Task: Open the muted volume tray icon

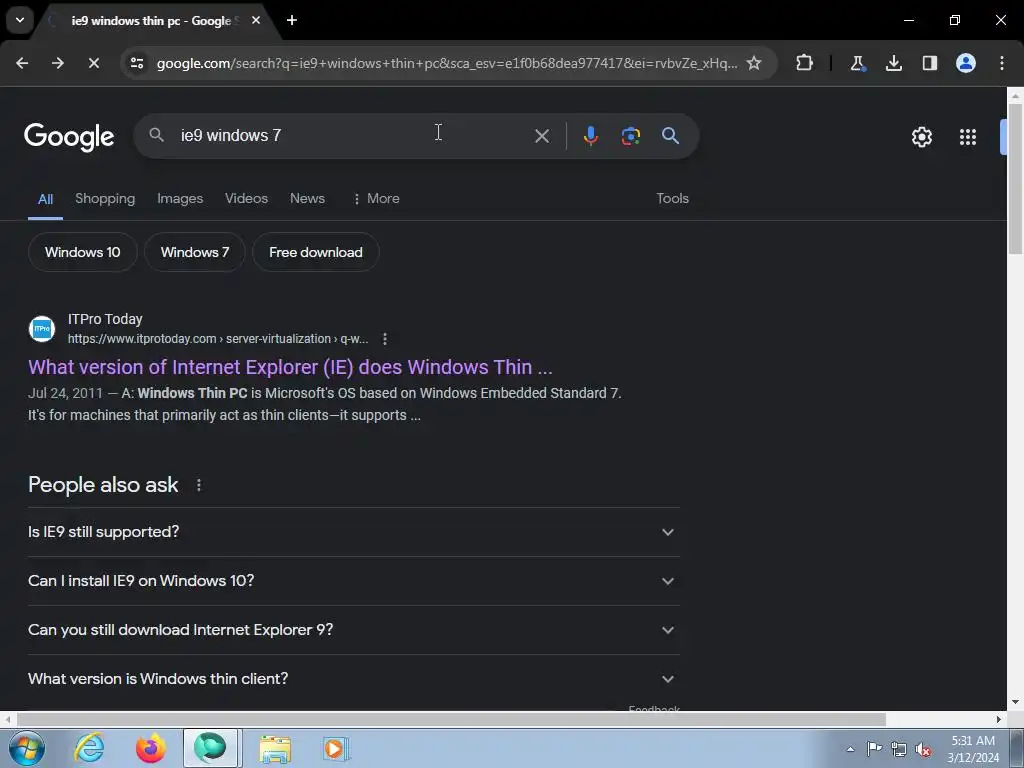Action: pyautogui.click(x=923, y=749)
